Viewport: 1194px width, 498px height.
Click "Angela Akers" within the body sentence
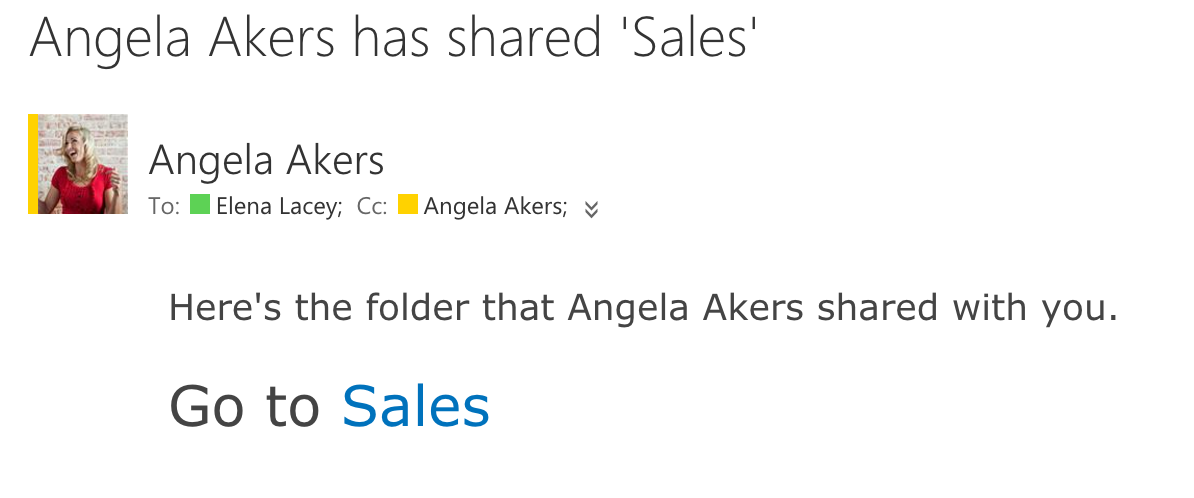(686, 307)
